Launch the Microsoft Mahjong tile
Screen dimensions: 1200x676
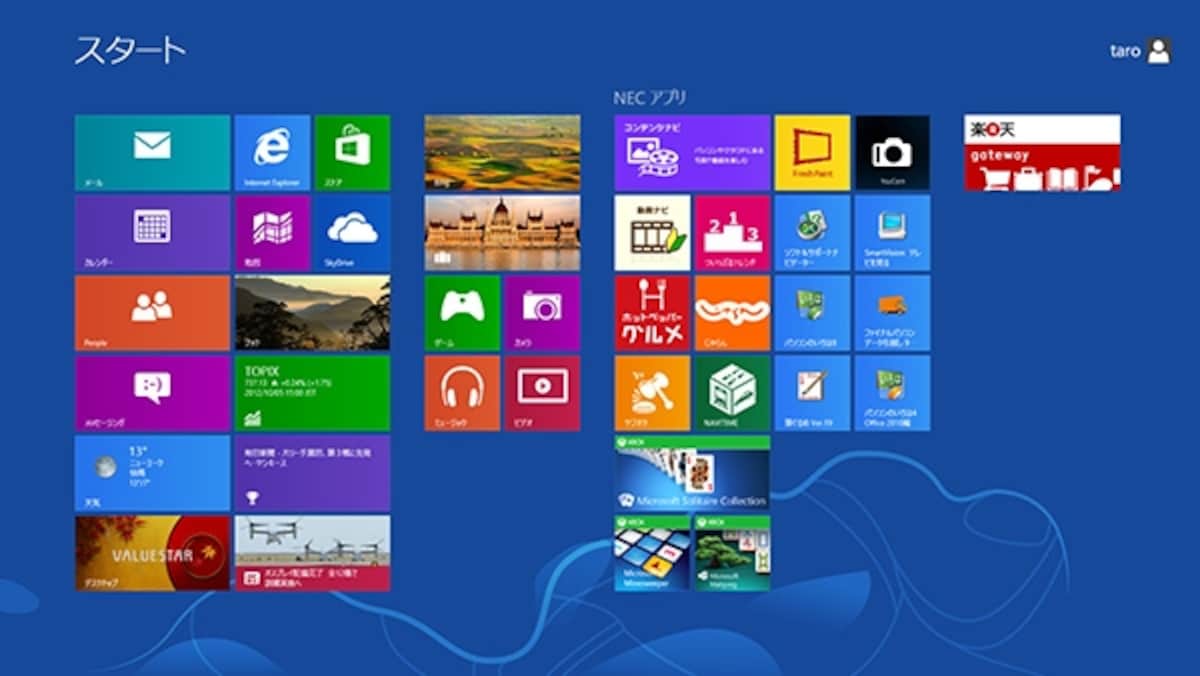[732, 552]
